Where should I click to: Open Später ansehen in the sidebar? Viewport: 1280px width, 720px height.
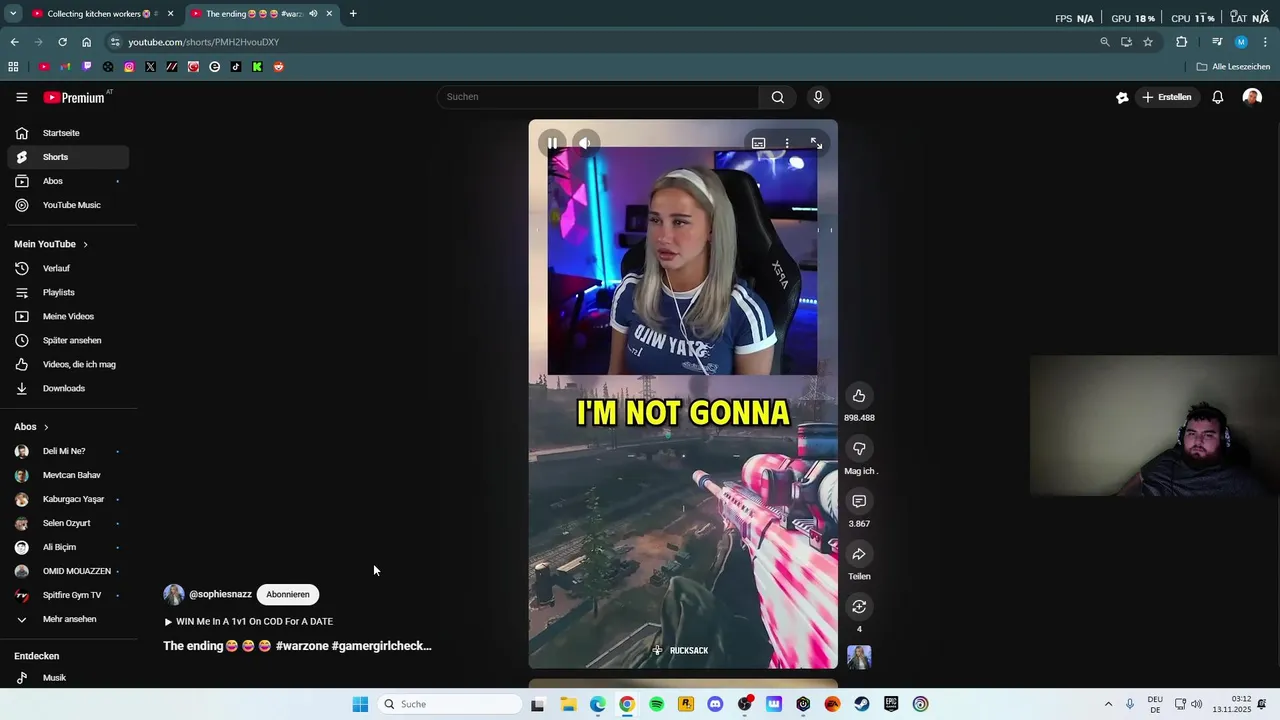(68, 340)
